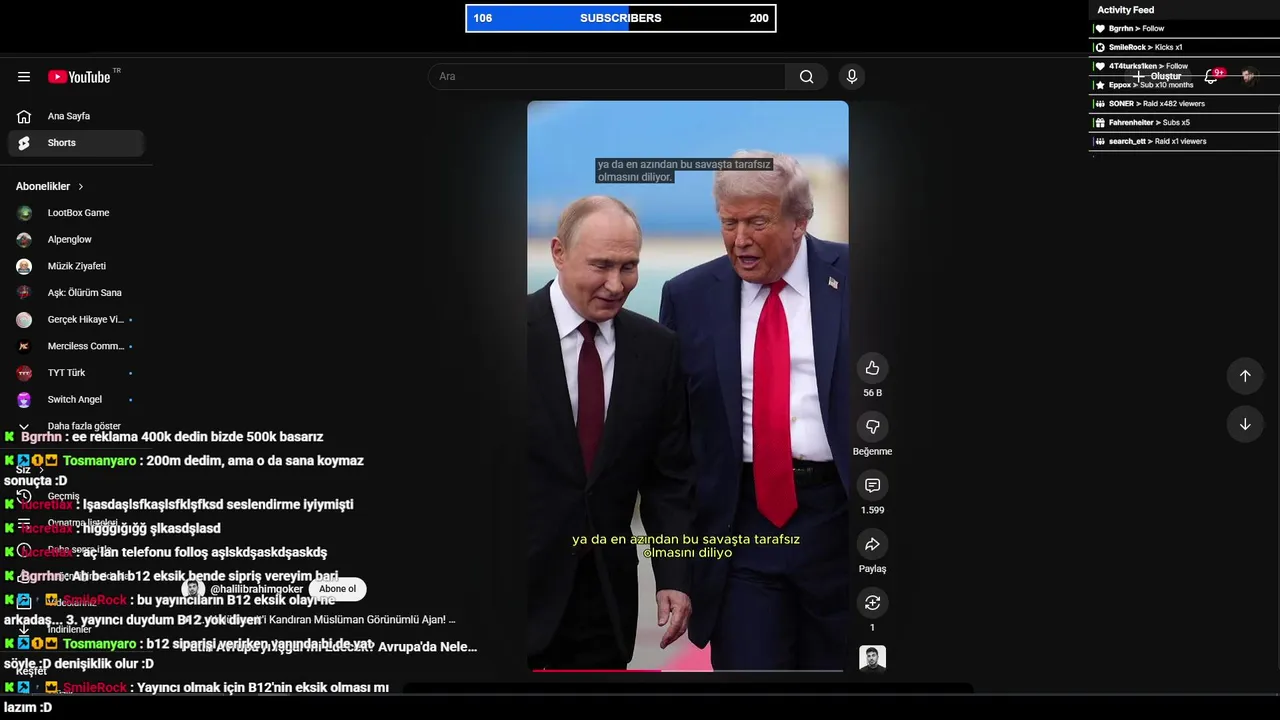This screenshot has height=720, width=1280.
Task: Select Shorts in the sidebar
Action: pos(76,143)
